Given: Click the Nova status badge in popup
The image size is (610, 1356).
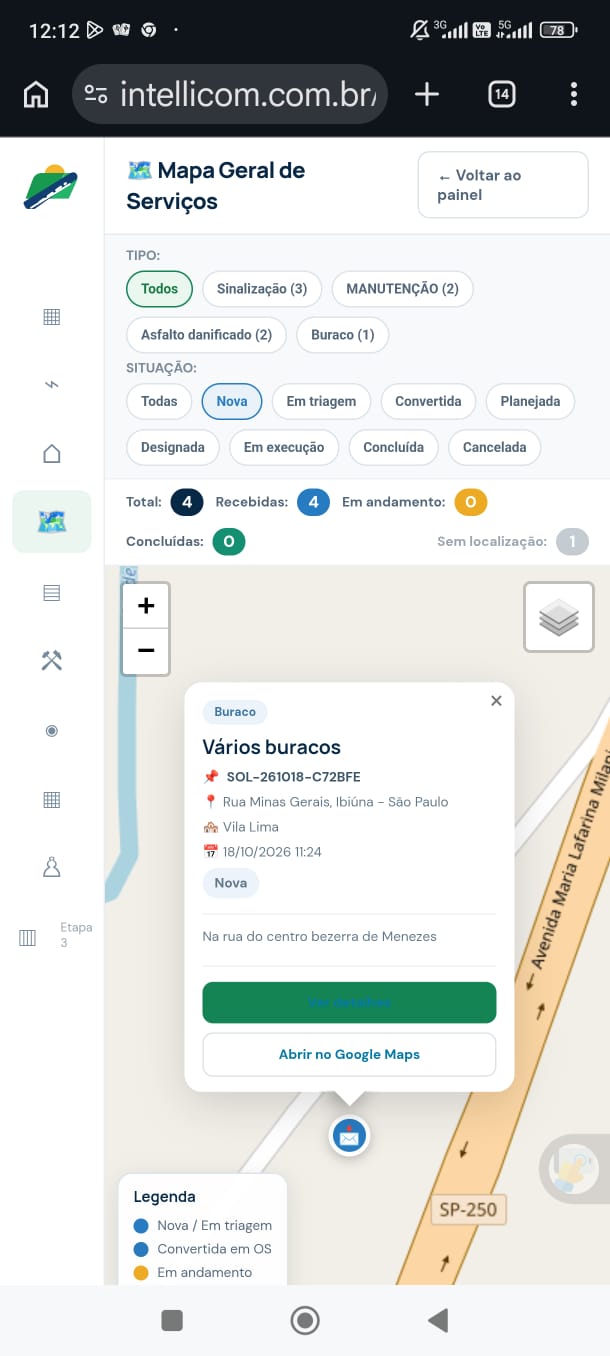Looking at the screenshot, I should coord(231,883).
